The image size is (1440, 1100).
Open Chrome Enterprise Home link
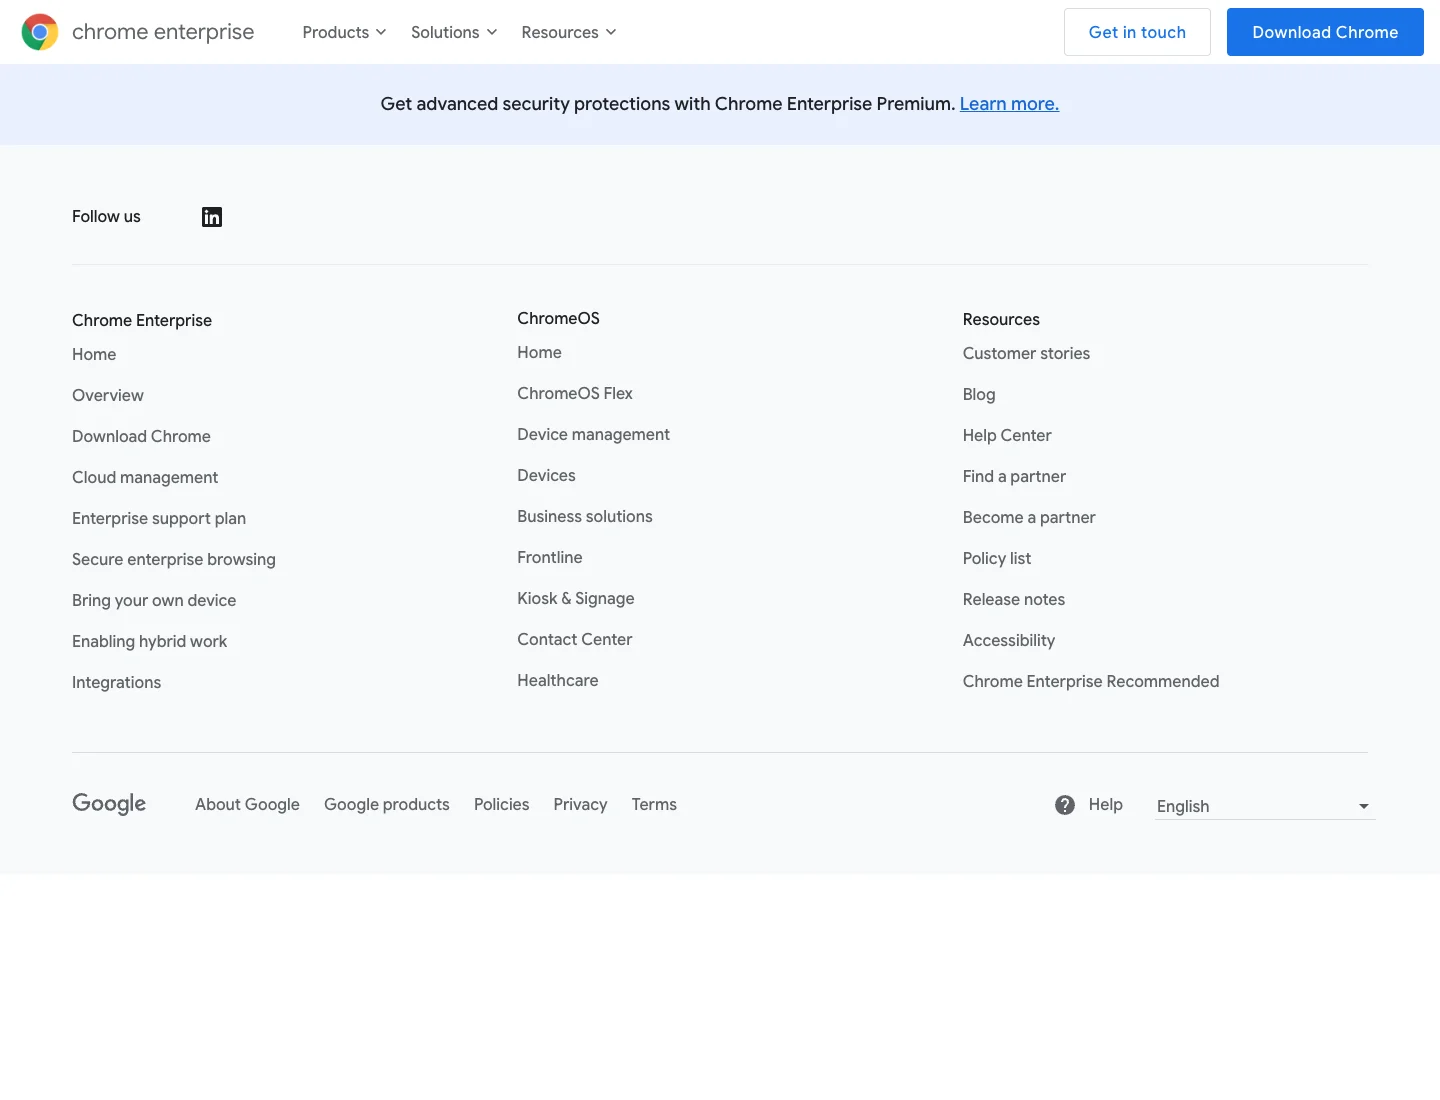94,354
